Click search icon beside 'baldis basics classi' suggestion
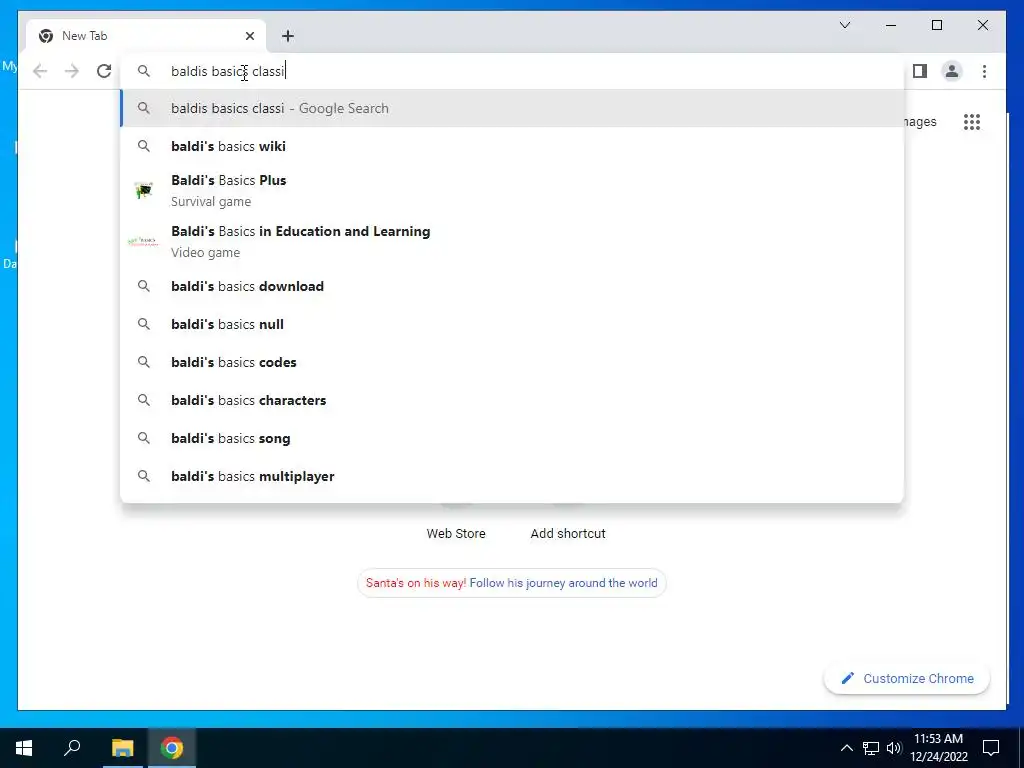This screenshot has height=768, width=1024. [x=144, y=108]
